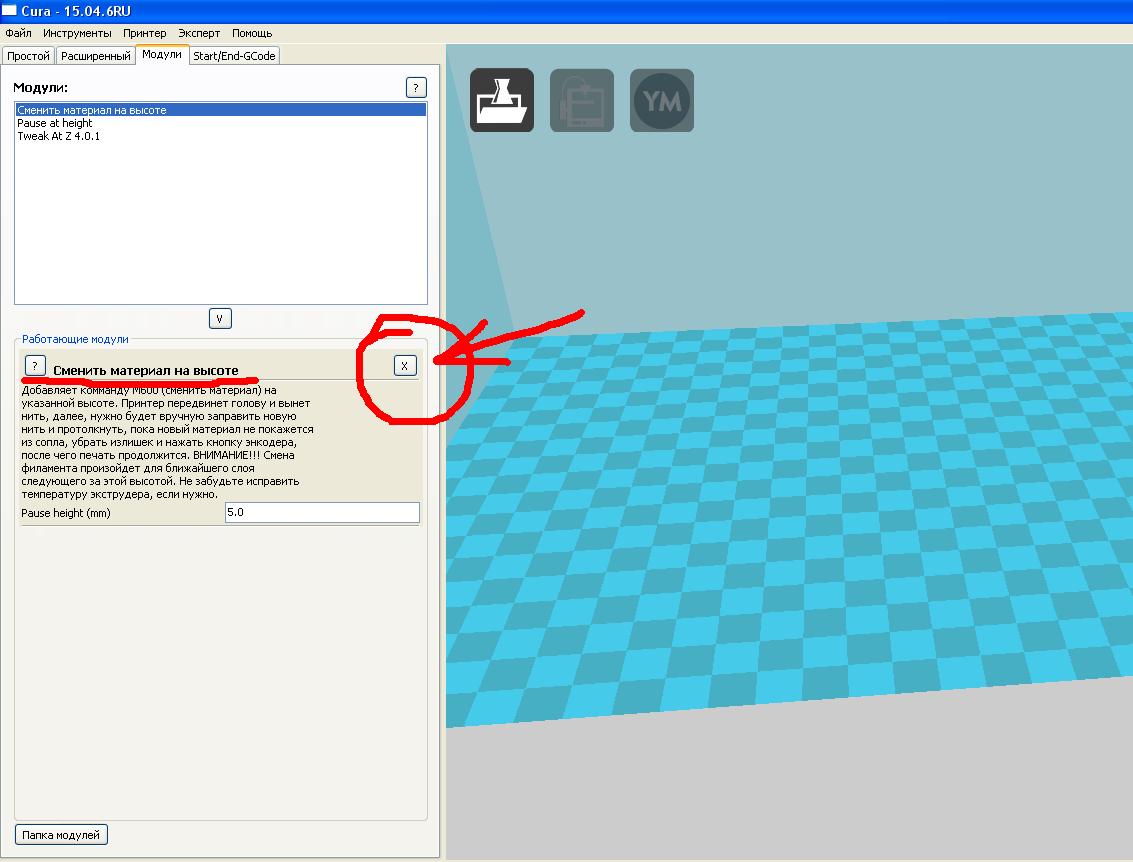Open the Инструменты menu
The width and height of the screenshot is (1133, 862).
(77, 33)
